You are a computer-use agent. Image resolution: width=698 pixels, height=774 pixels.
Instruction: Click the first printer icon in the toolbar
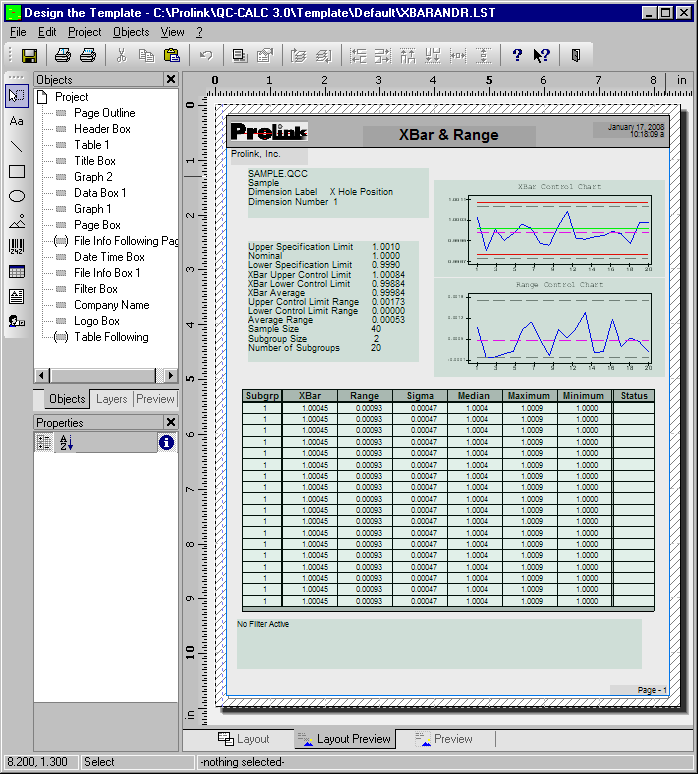tap(63, 55)
